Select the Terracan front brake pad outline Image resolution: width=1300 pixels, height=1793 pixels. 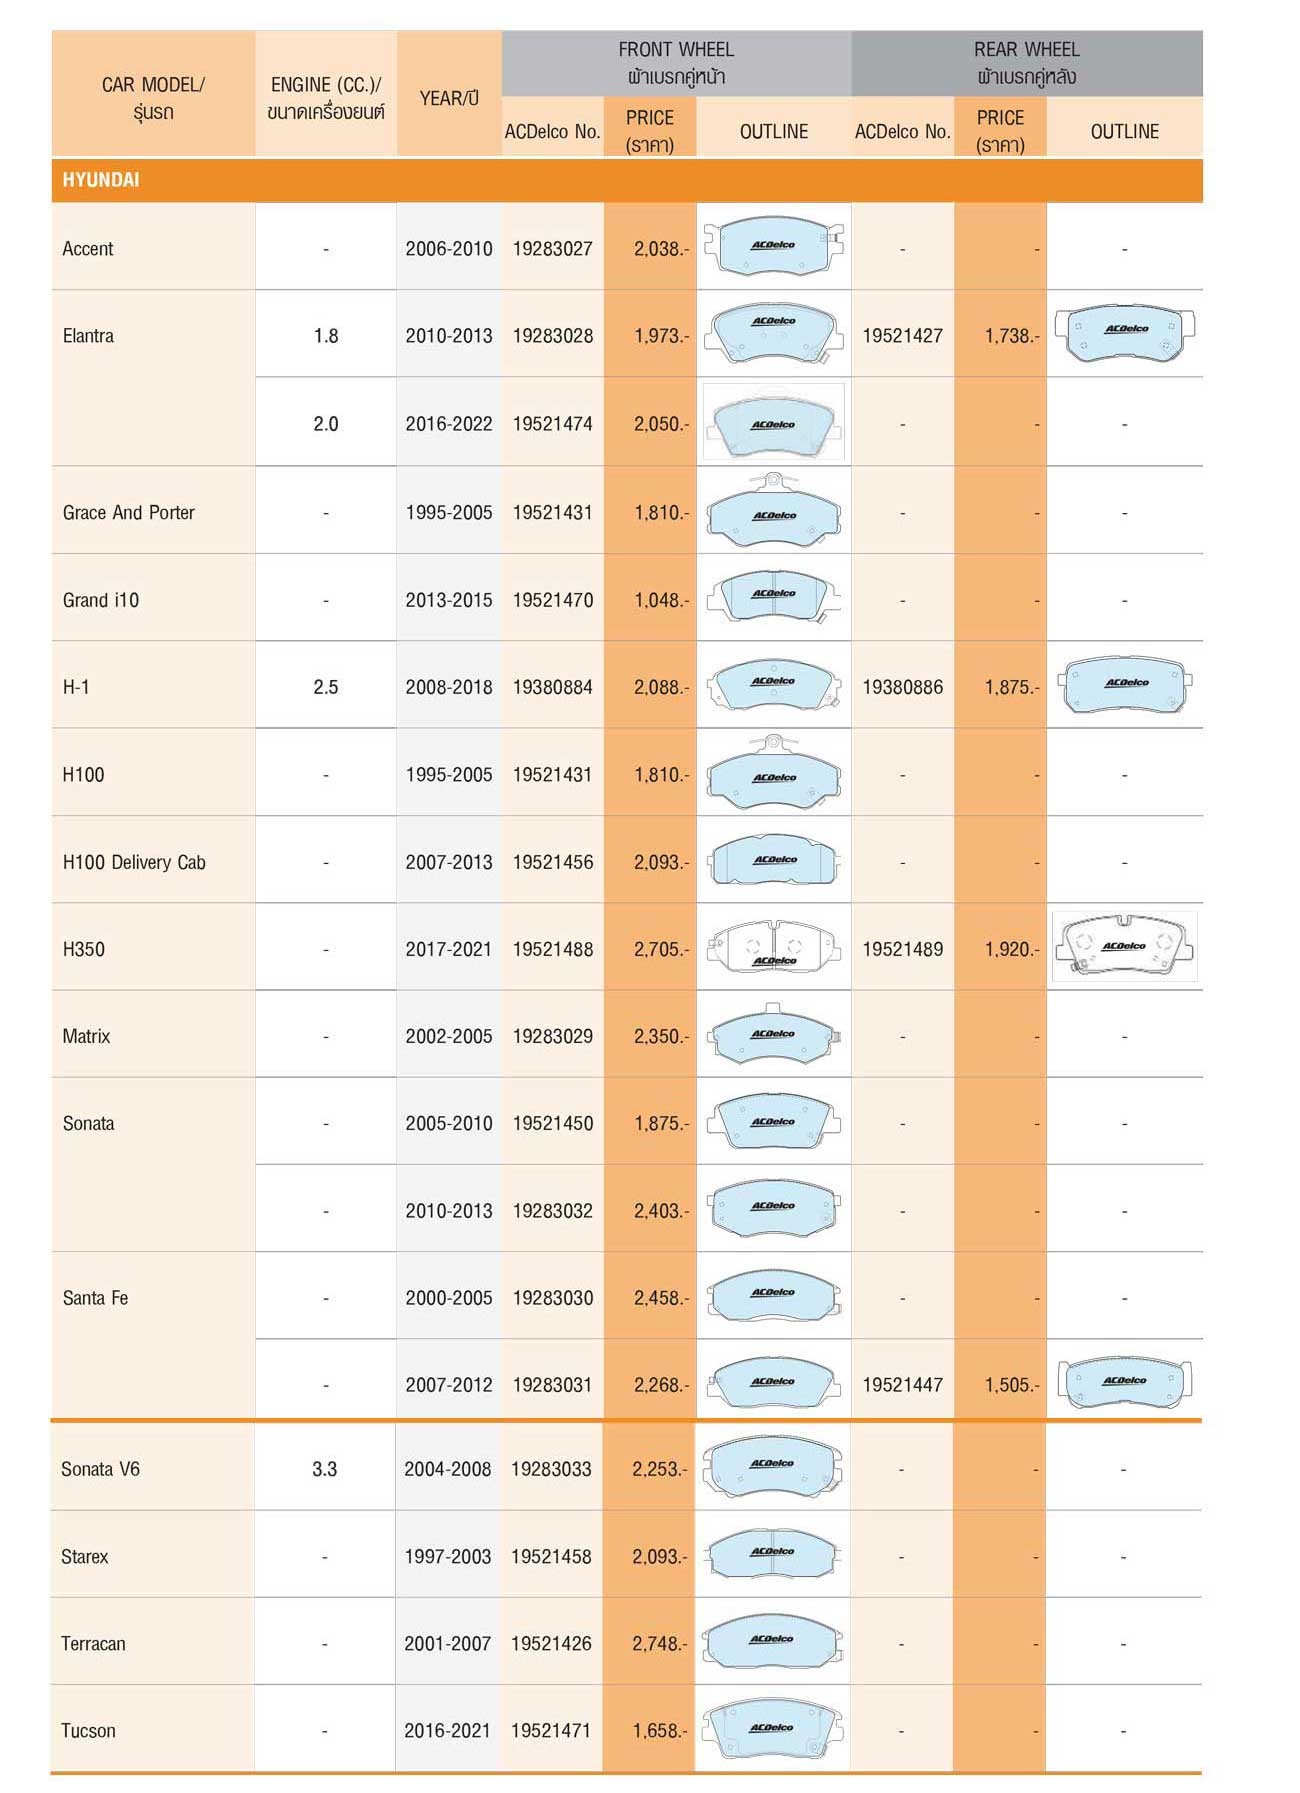pyautogui.click(x=773, y=1642)
